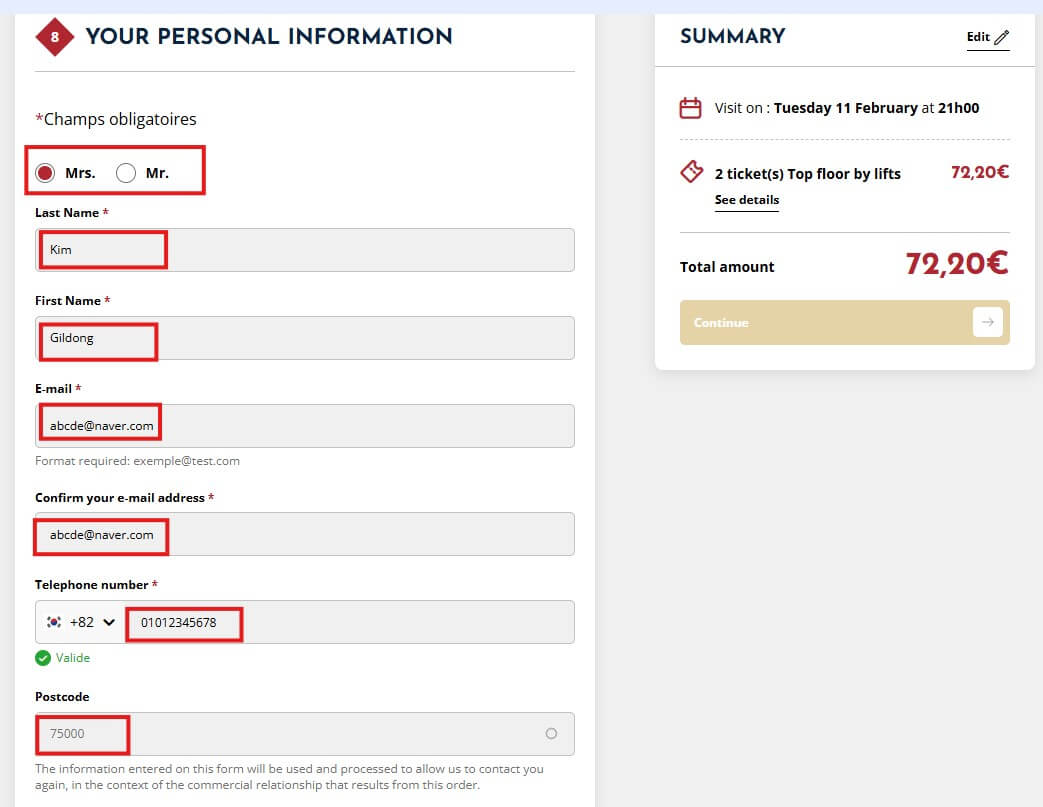Select the Mrs. radio button
The width and height of the screenshot is (1043, 807).
click(x=45, y=173)
